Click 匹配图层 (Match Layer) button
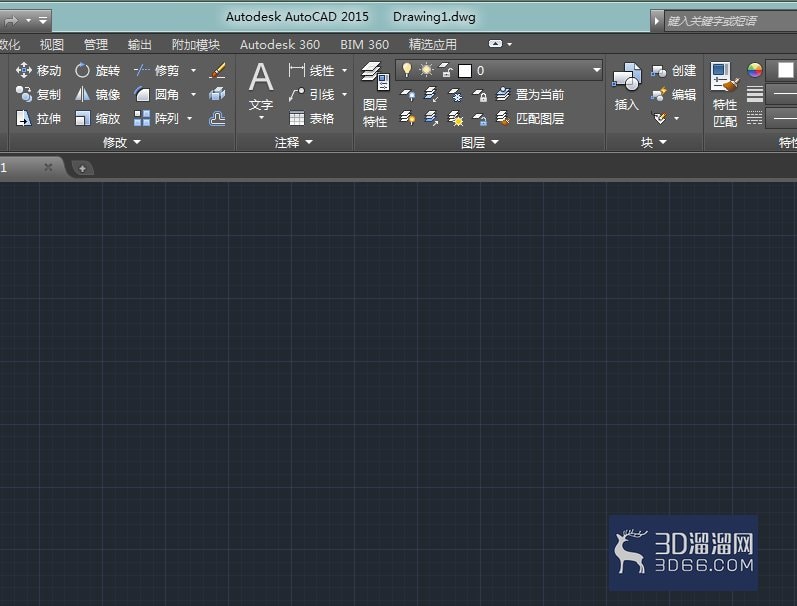Image resolution: width=797 pixels, height=606 pixels. (530, 118)
